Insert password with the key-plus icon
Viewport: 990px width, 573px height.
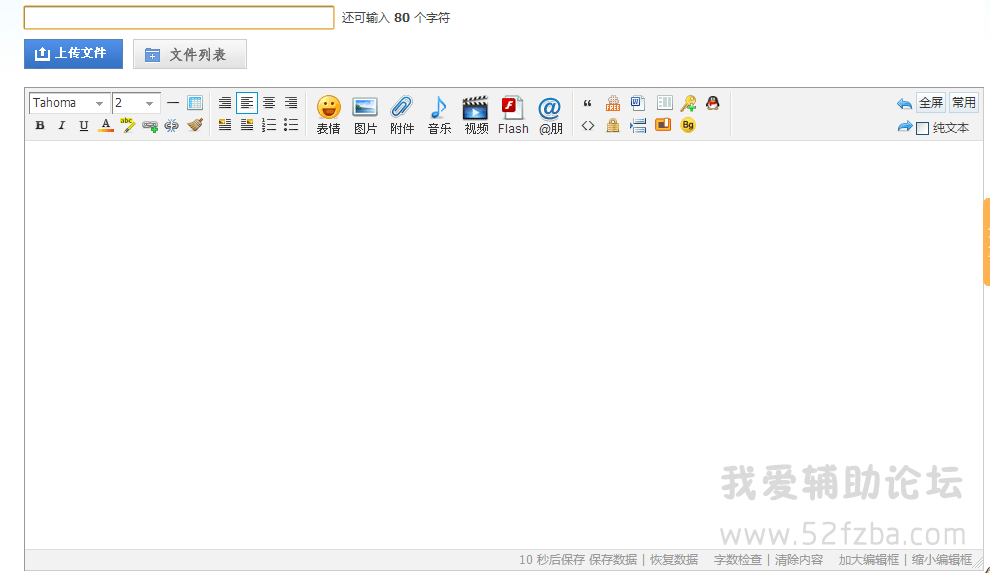tap(688, 103)
